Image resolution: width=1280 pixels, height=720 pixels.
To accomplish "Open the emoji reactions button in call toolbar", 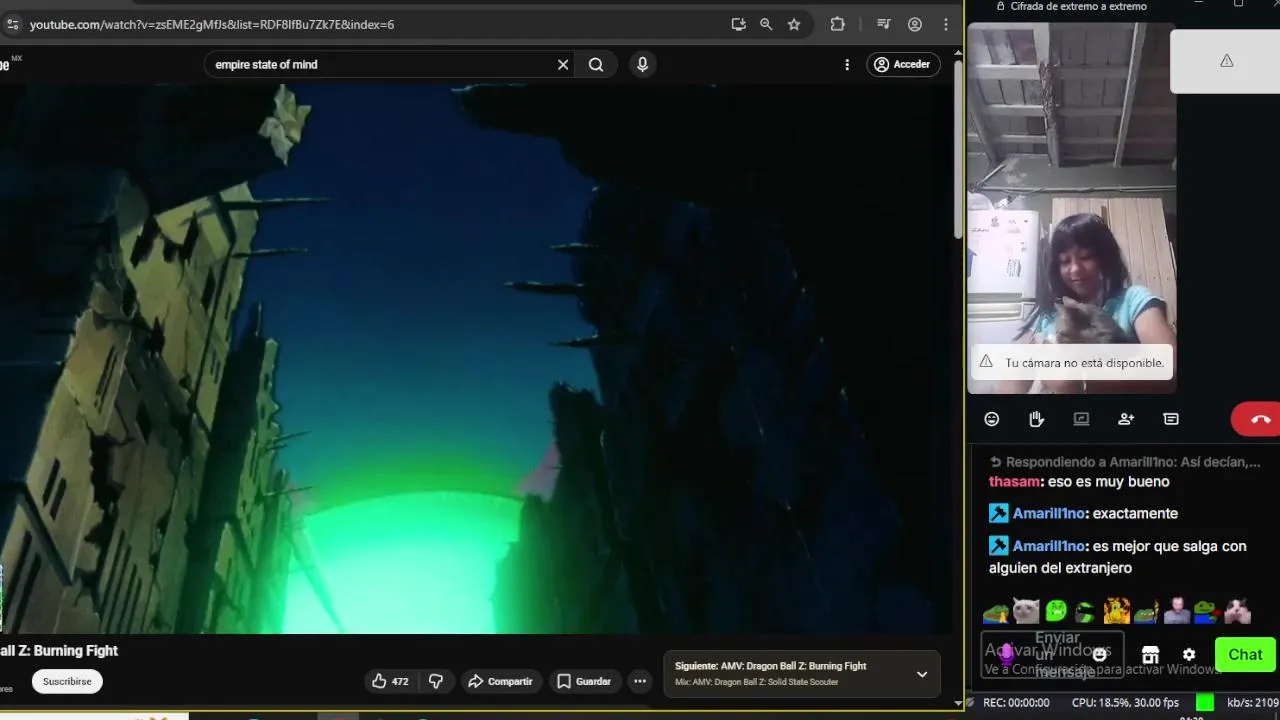I will [991, 419].
